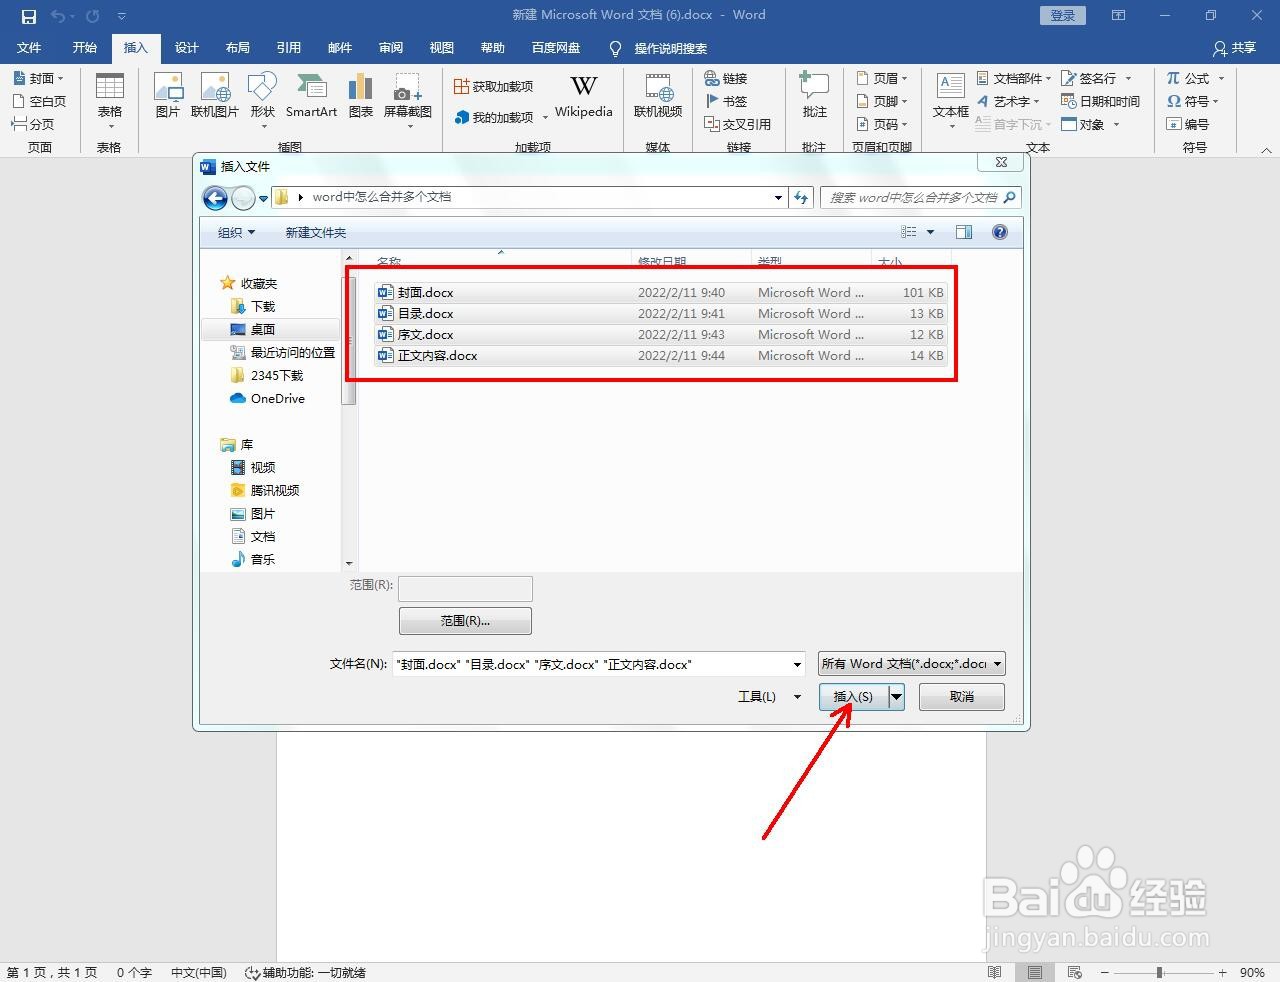The image size is (1280, 982).
Task: Add a comment with 批注
Action: [x=814, y=96]
